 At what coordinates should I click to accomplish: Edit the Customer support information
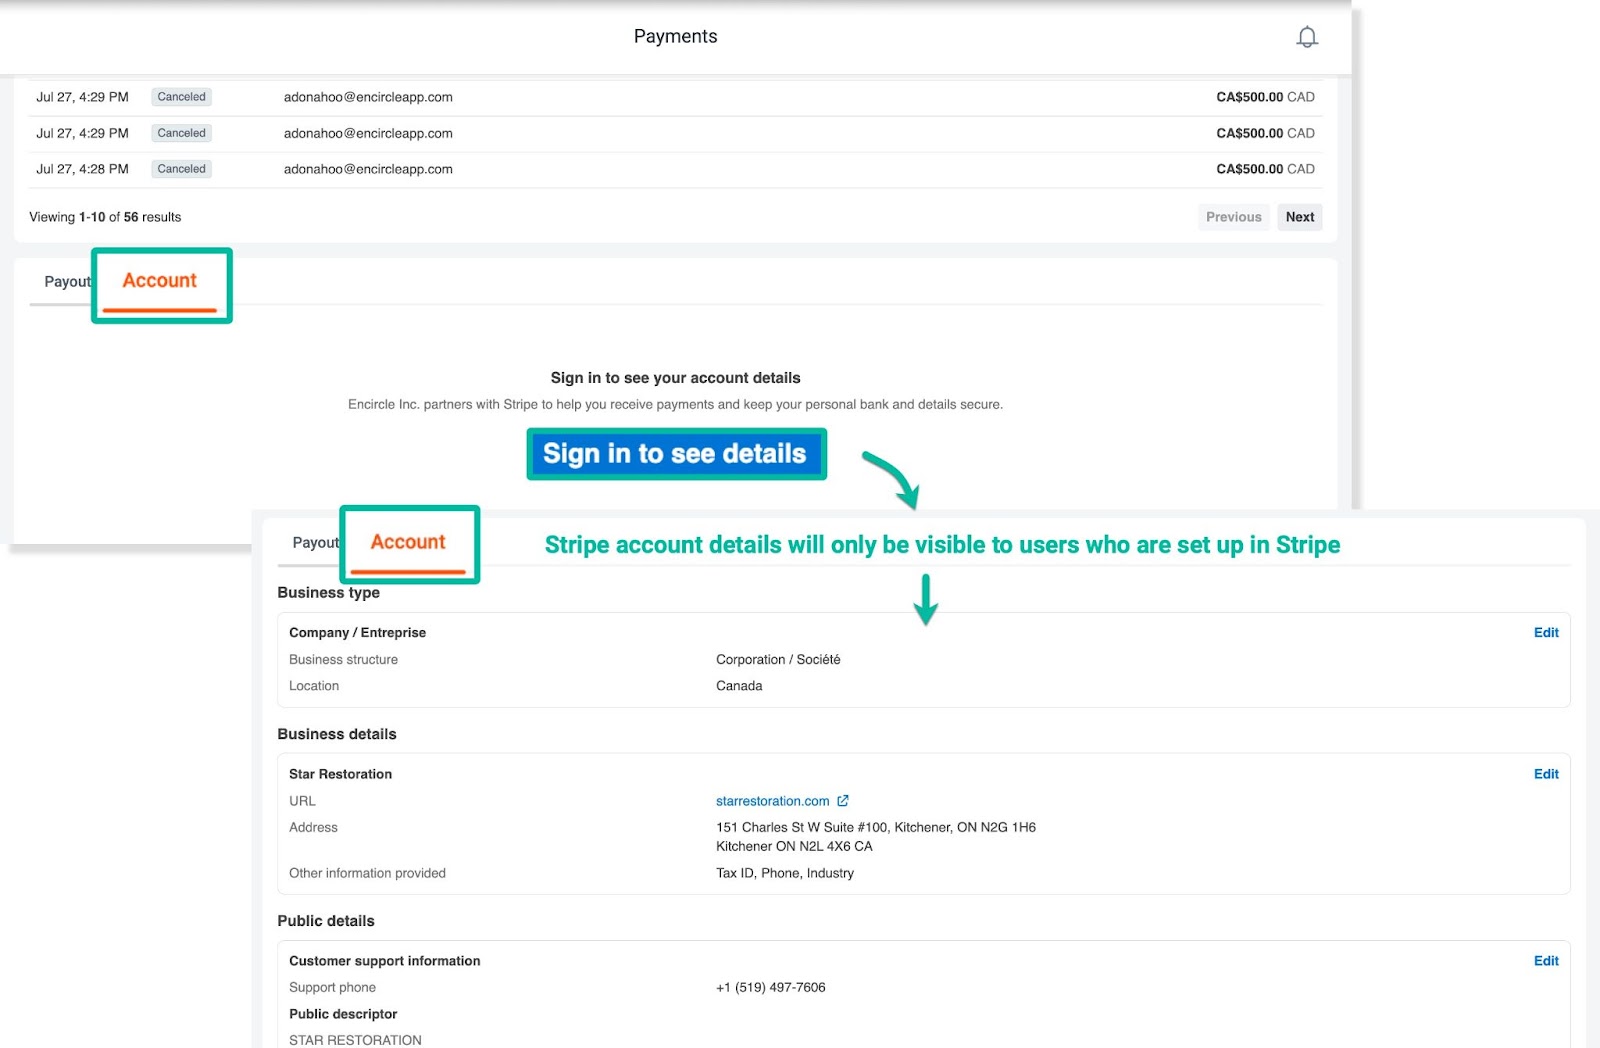click(1545, 961)
